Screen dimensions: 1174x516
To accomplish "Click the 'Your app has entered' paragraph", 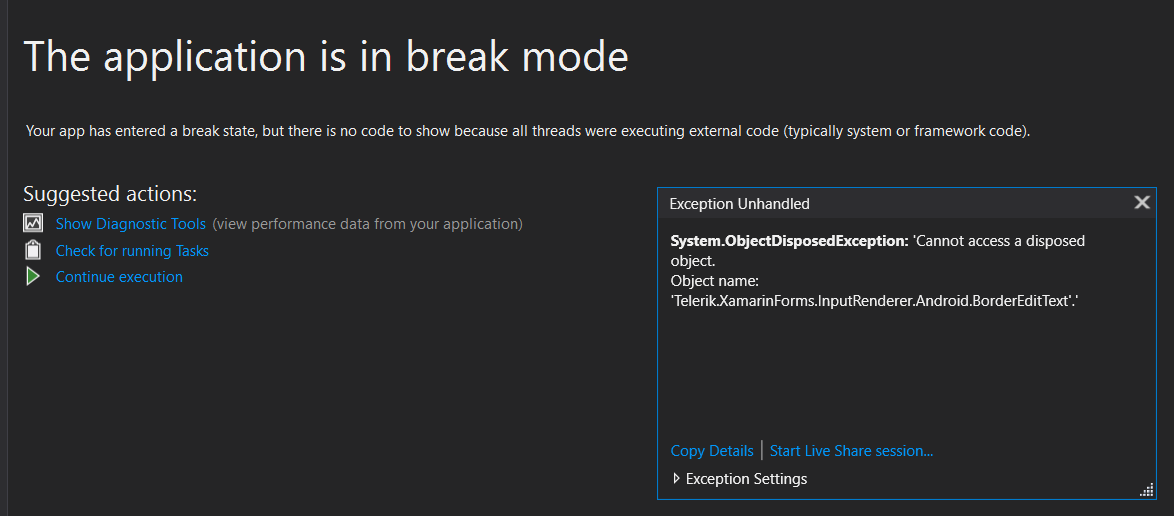I will (x=527, y=131).
